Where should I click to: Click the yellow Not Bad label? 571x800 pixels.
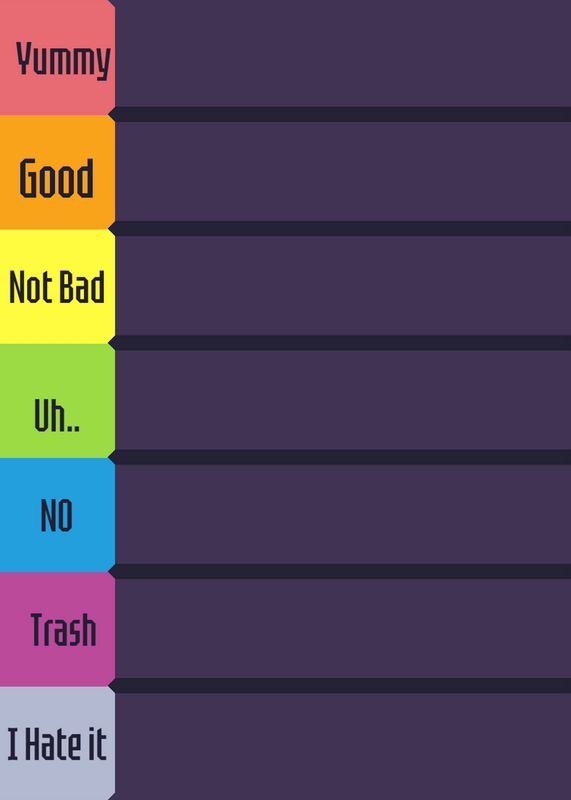(x=57, y=286)
